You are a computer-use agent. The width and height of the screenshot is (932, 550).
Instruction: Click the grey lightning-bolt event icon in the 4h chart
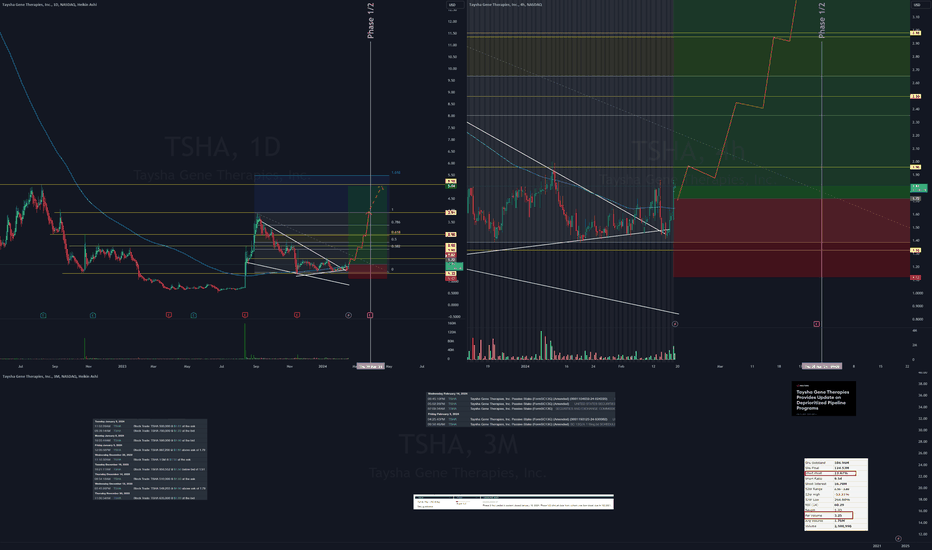[675, 324]
